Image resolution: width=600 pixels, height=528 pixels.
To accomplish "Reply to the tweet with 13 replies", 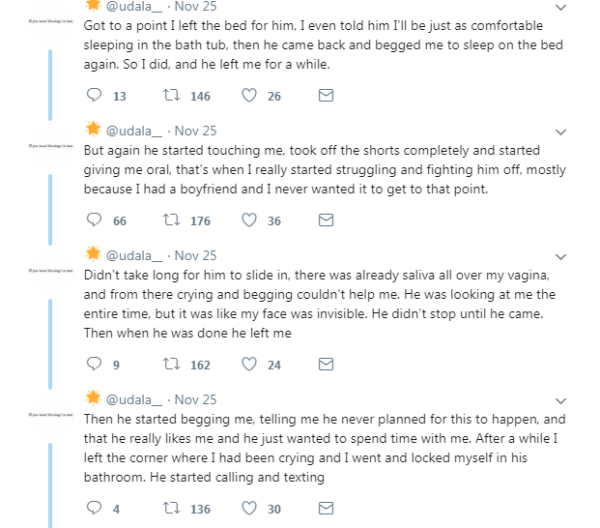I will point(94,95).
